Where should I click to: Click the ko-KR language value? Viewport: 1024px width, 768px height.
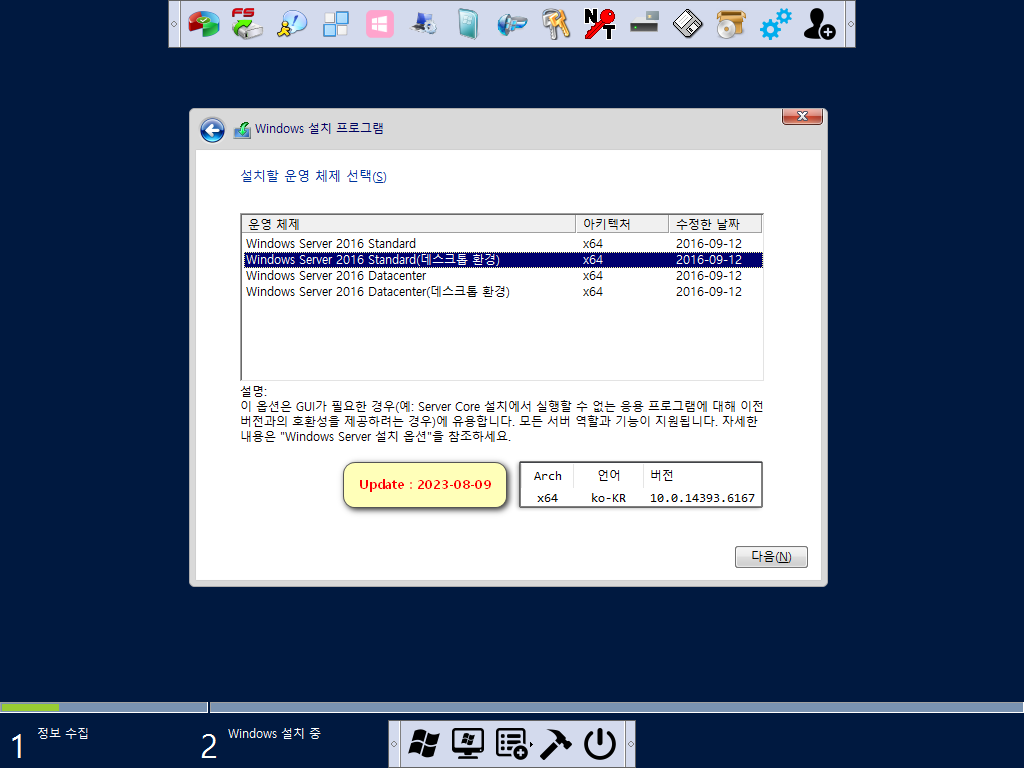tap(608, 498)
